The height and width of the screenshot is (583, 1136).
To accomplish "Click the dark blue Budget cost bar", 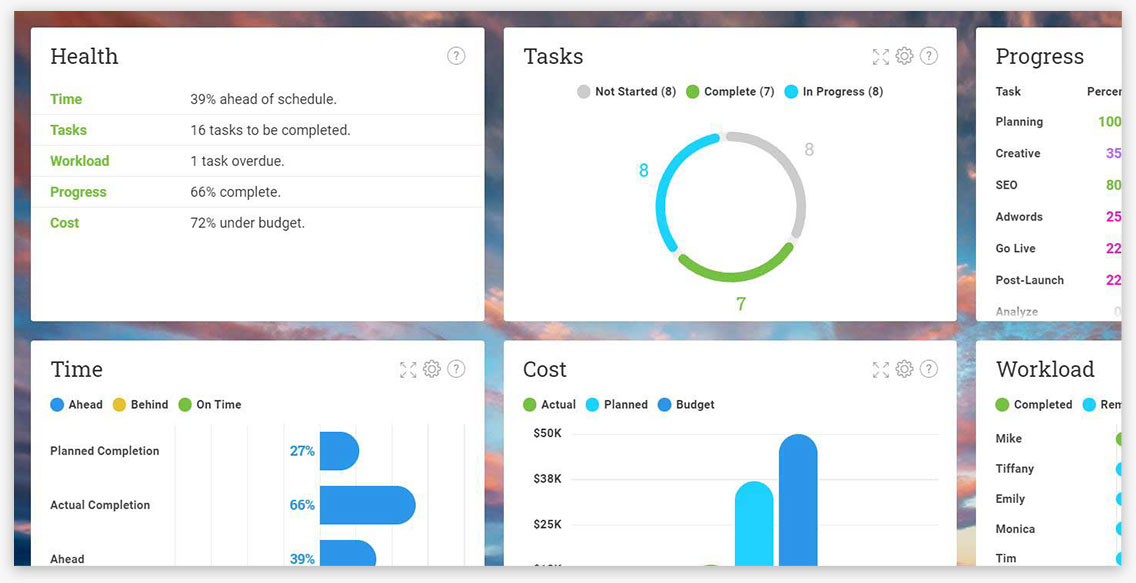I will (798, 500).
